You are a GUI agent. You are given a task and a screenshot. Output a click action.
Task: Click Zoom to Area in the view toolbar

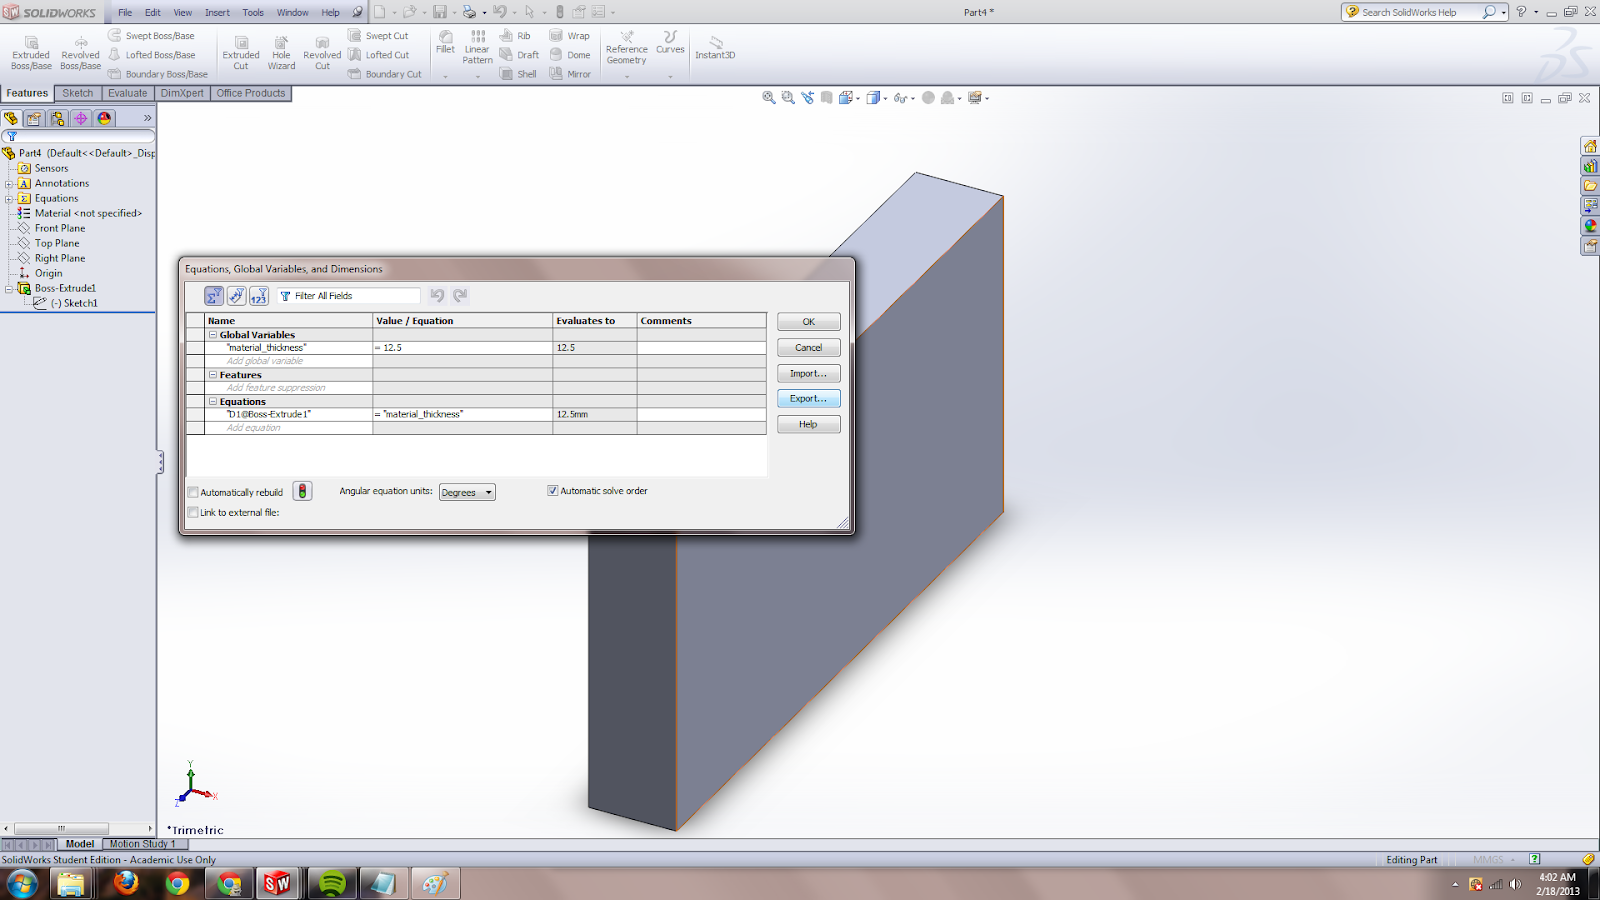tap(788, 98)
